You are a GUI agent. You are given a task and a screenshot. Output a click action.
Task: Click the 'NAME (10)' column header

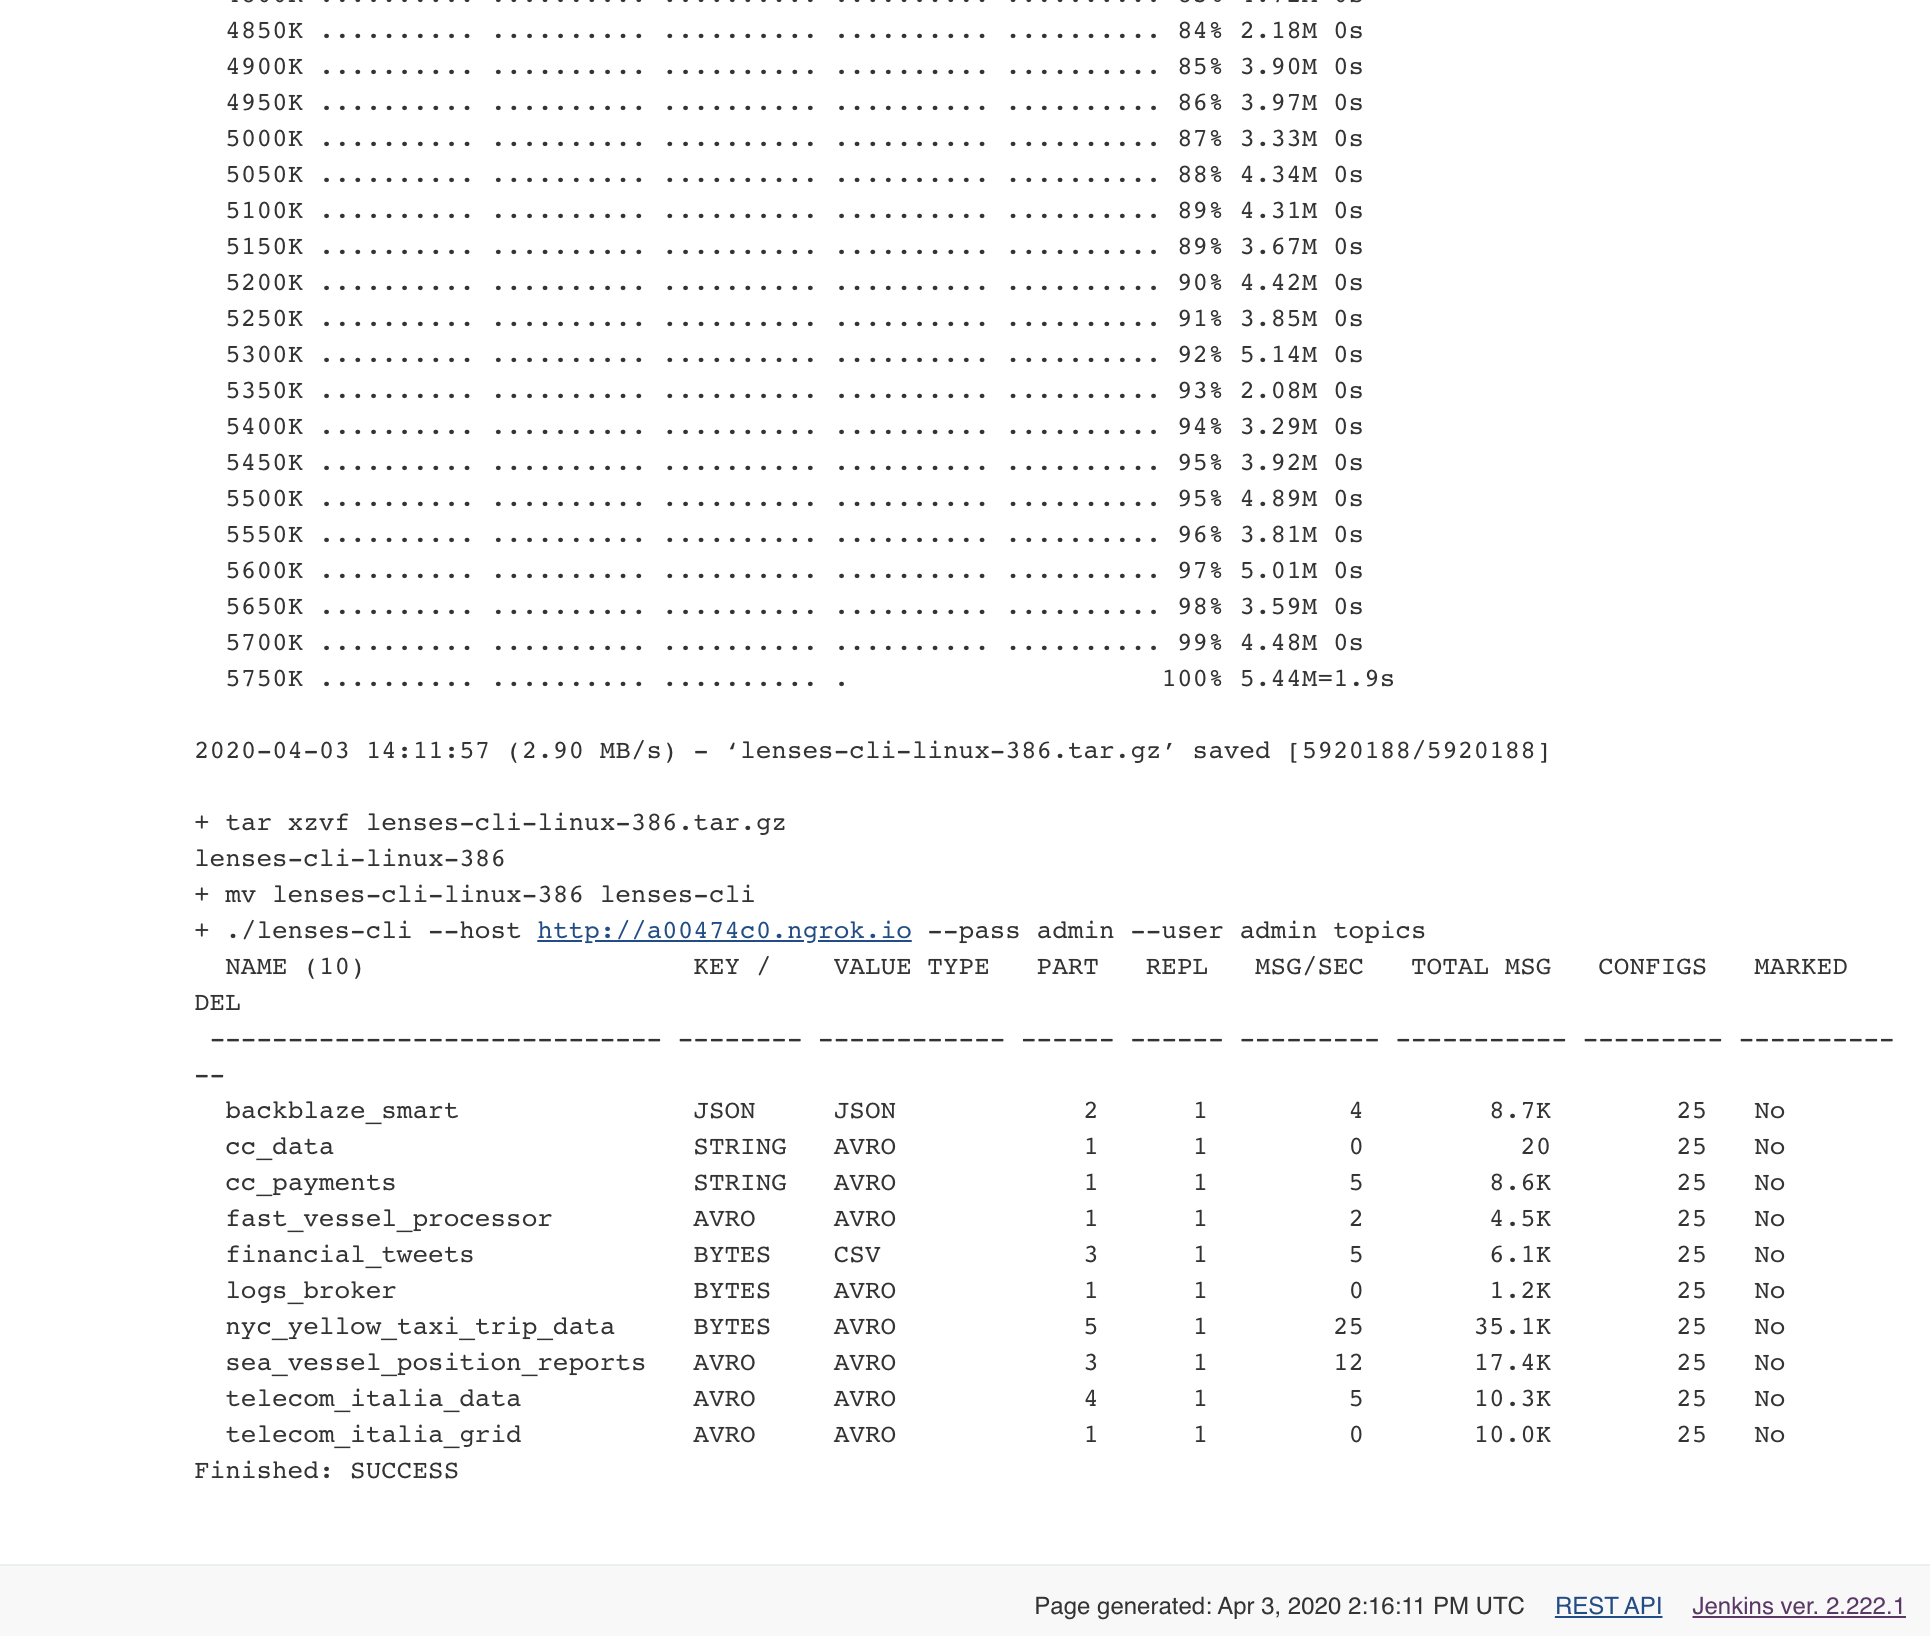point(294,967)
